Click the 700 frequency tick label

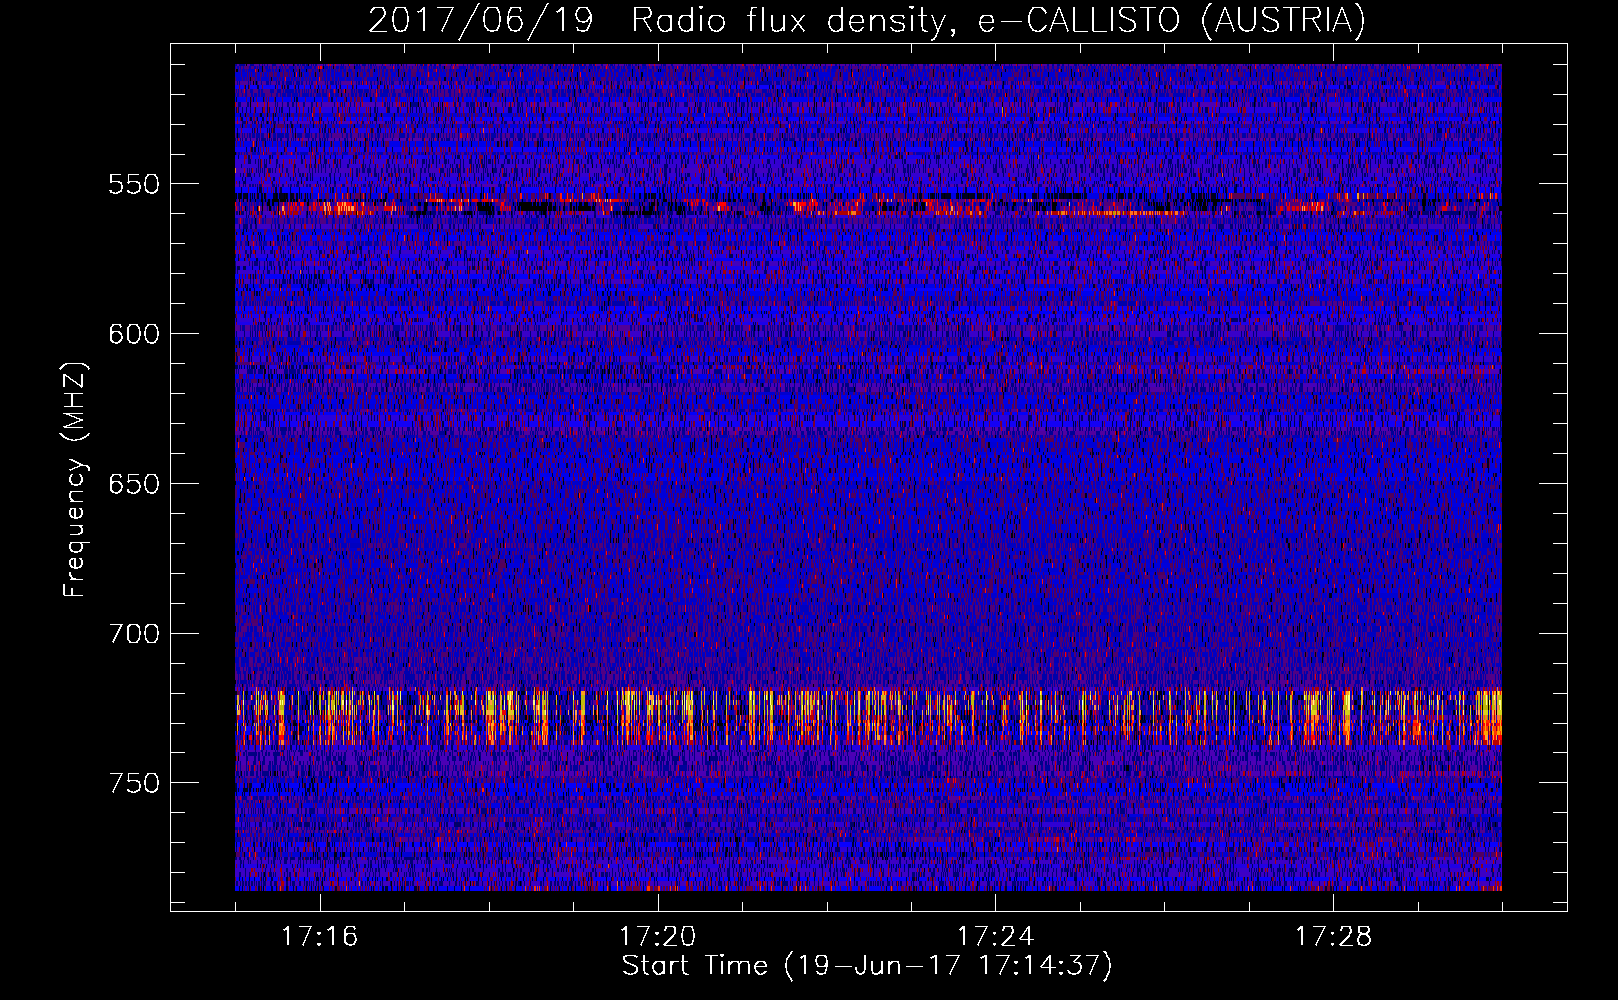[134, 633]
